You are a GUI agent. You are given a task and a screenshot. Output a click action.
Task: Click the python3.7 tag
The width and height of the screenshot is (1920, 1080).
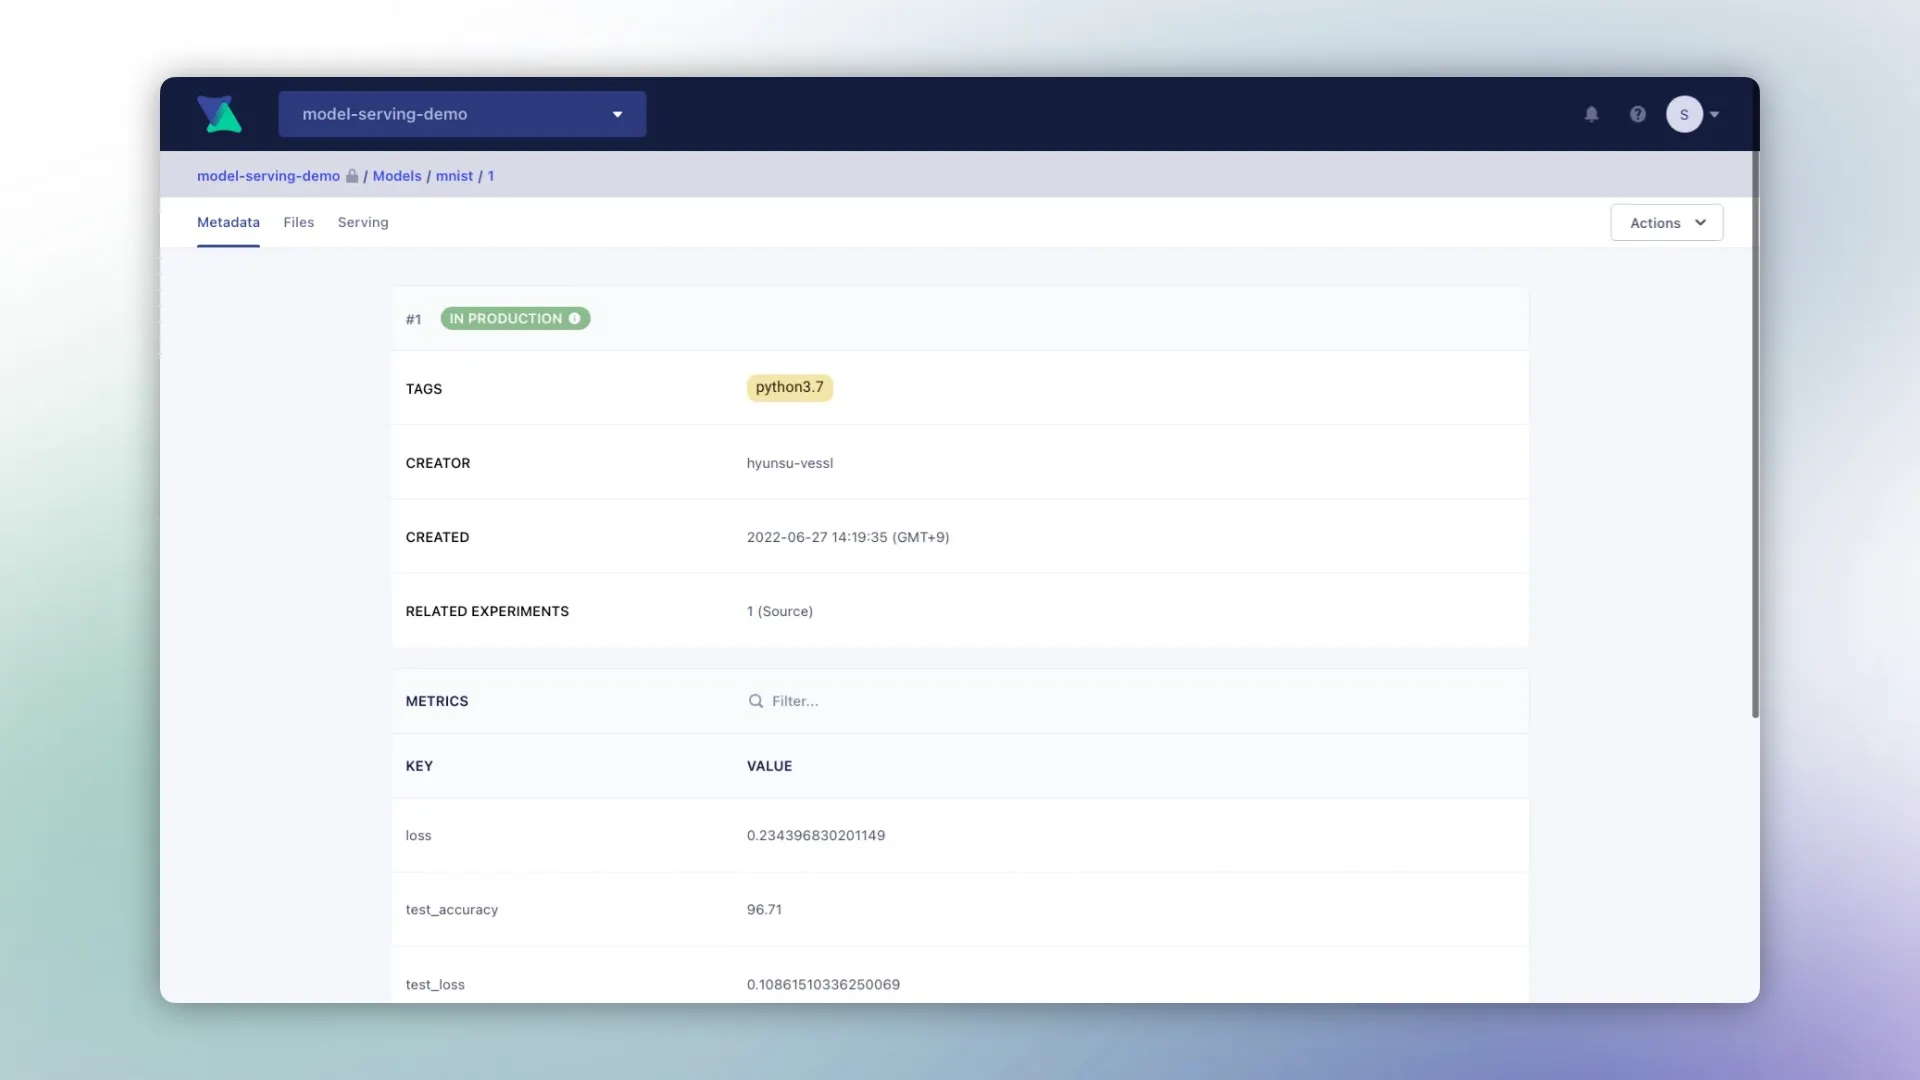coord(789,388)
